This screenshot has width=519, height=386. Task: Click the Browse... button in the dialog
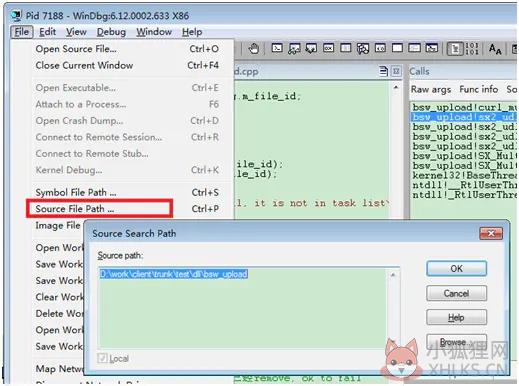456,342
